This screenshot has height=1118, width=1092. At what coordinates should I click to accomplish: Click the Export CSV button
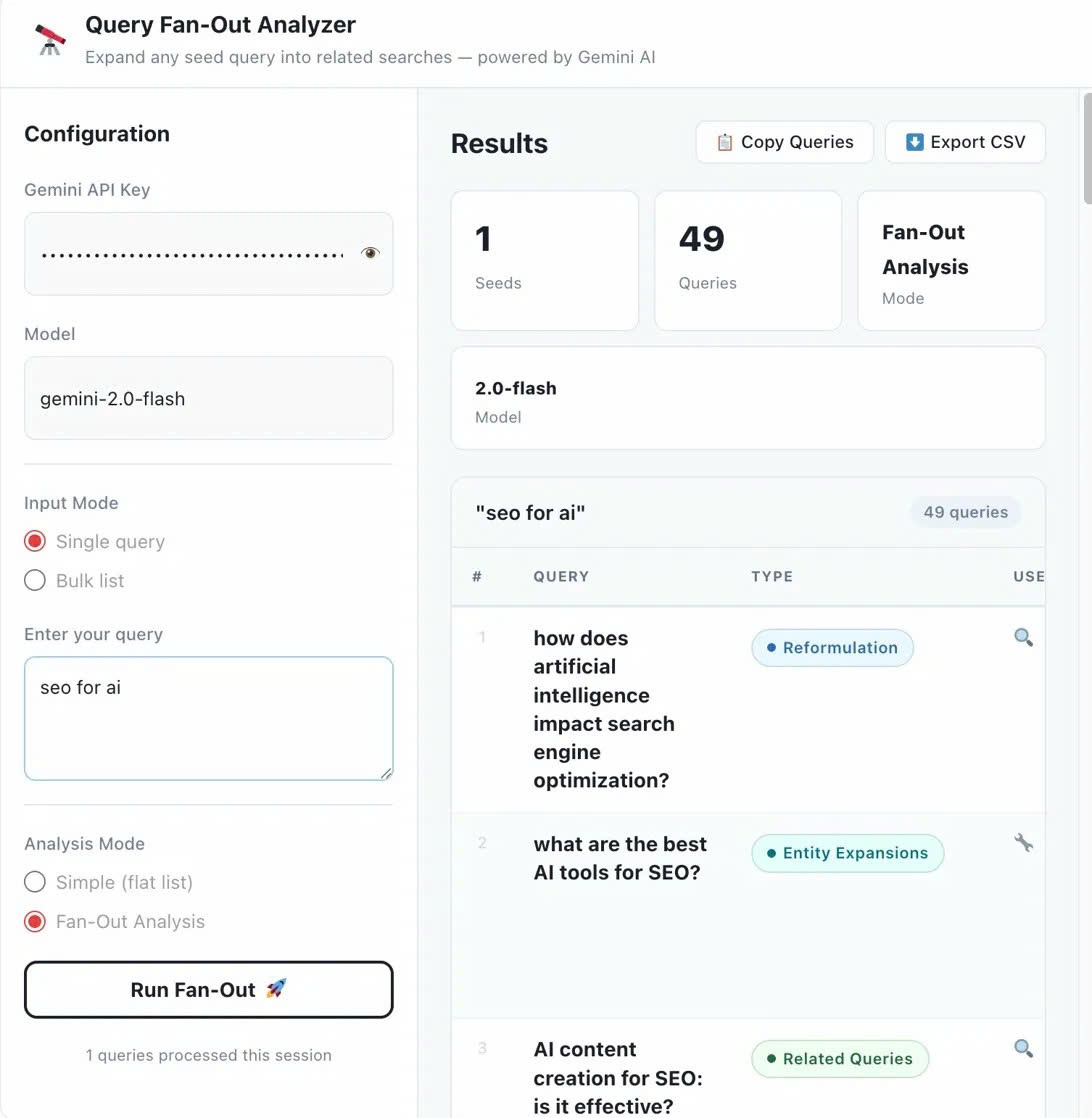click(965, 142)
